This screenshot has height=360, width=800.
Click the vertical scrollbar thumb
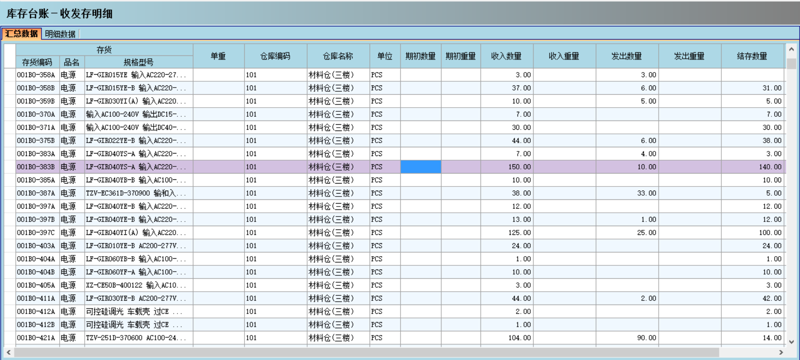tap(791, 63)
